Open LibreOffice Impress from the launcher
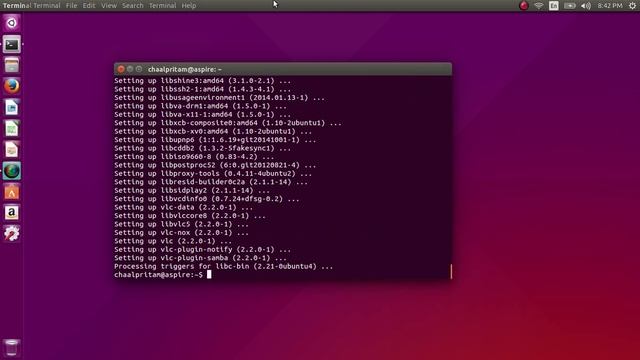The width and height of the screenshot is (640, 360). [11, 150]
